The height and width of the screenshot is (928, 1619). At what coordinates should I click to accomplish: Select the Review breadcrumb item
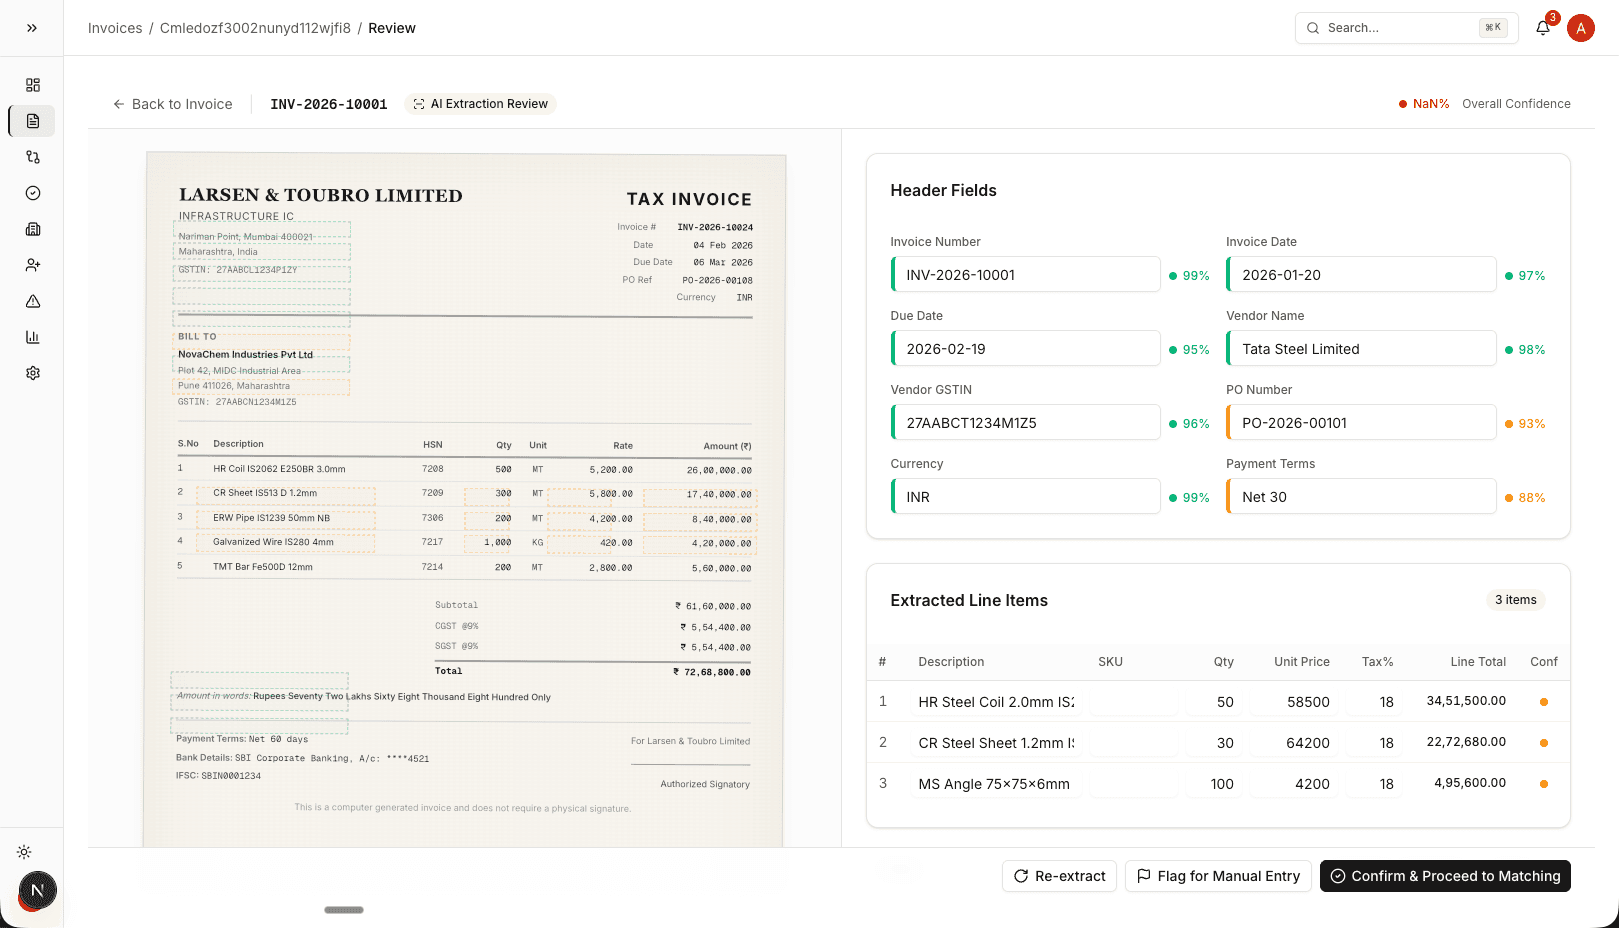(x=391, y=28)
